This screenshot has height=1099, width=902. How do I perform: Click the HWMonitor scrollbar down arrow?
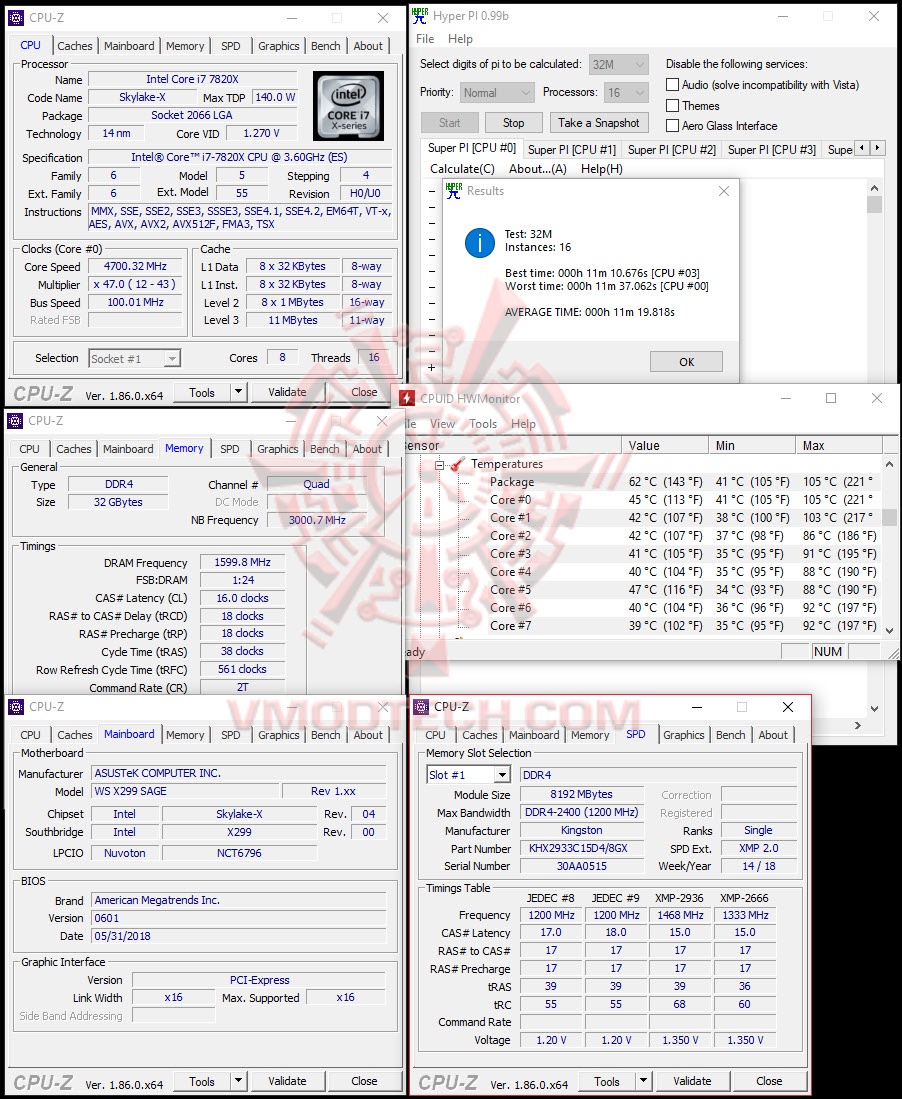(889, 630)
